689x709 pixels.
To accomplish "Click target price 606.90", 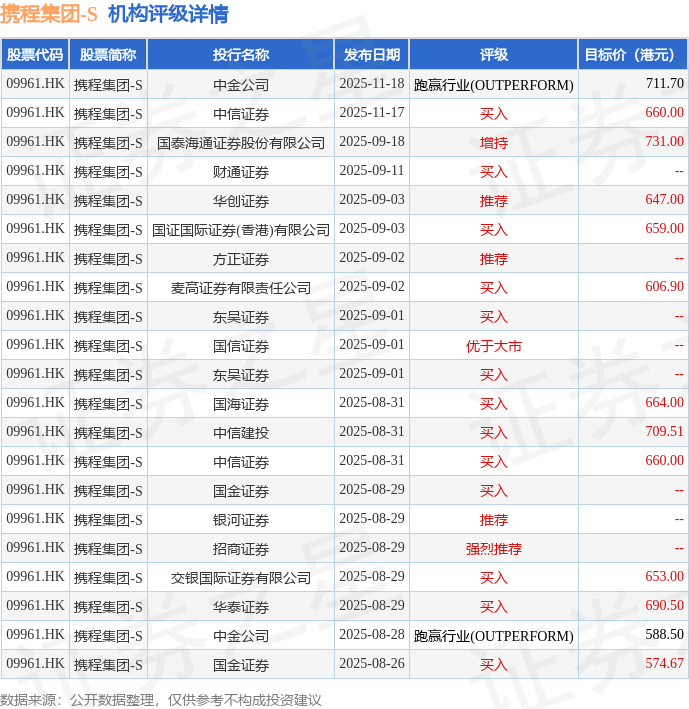I will 665,286.
